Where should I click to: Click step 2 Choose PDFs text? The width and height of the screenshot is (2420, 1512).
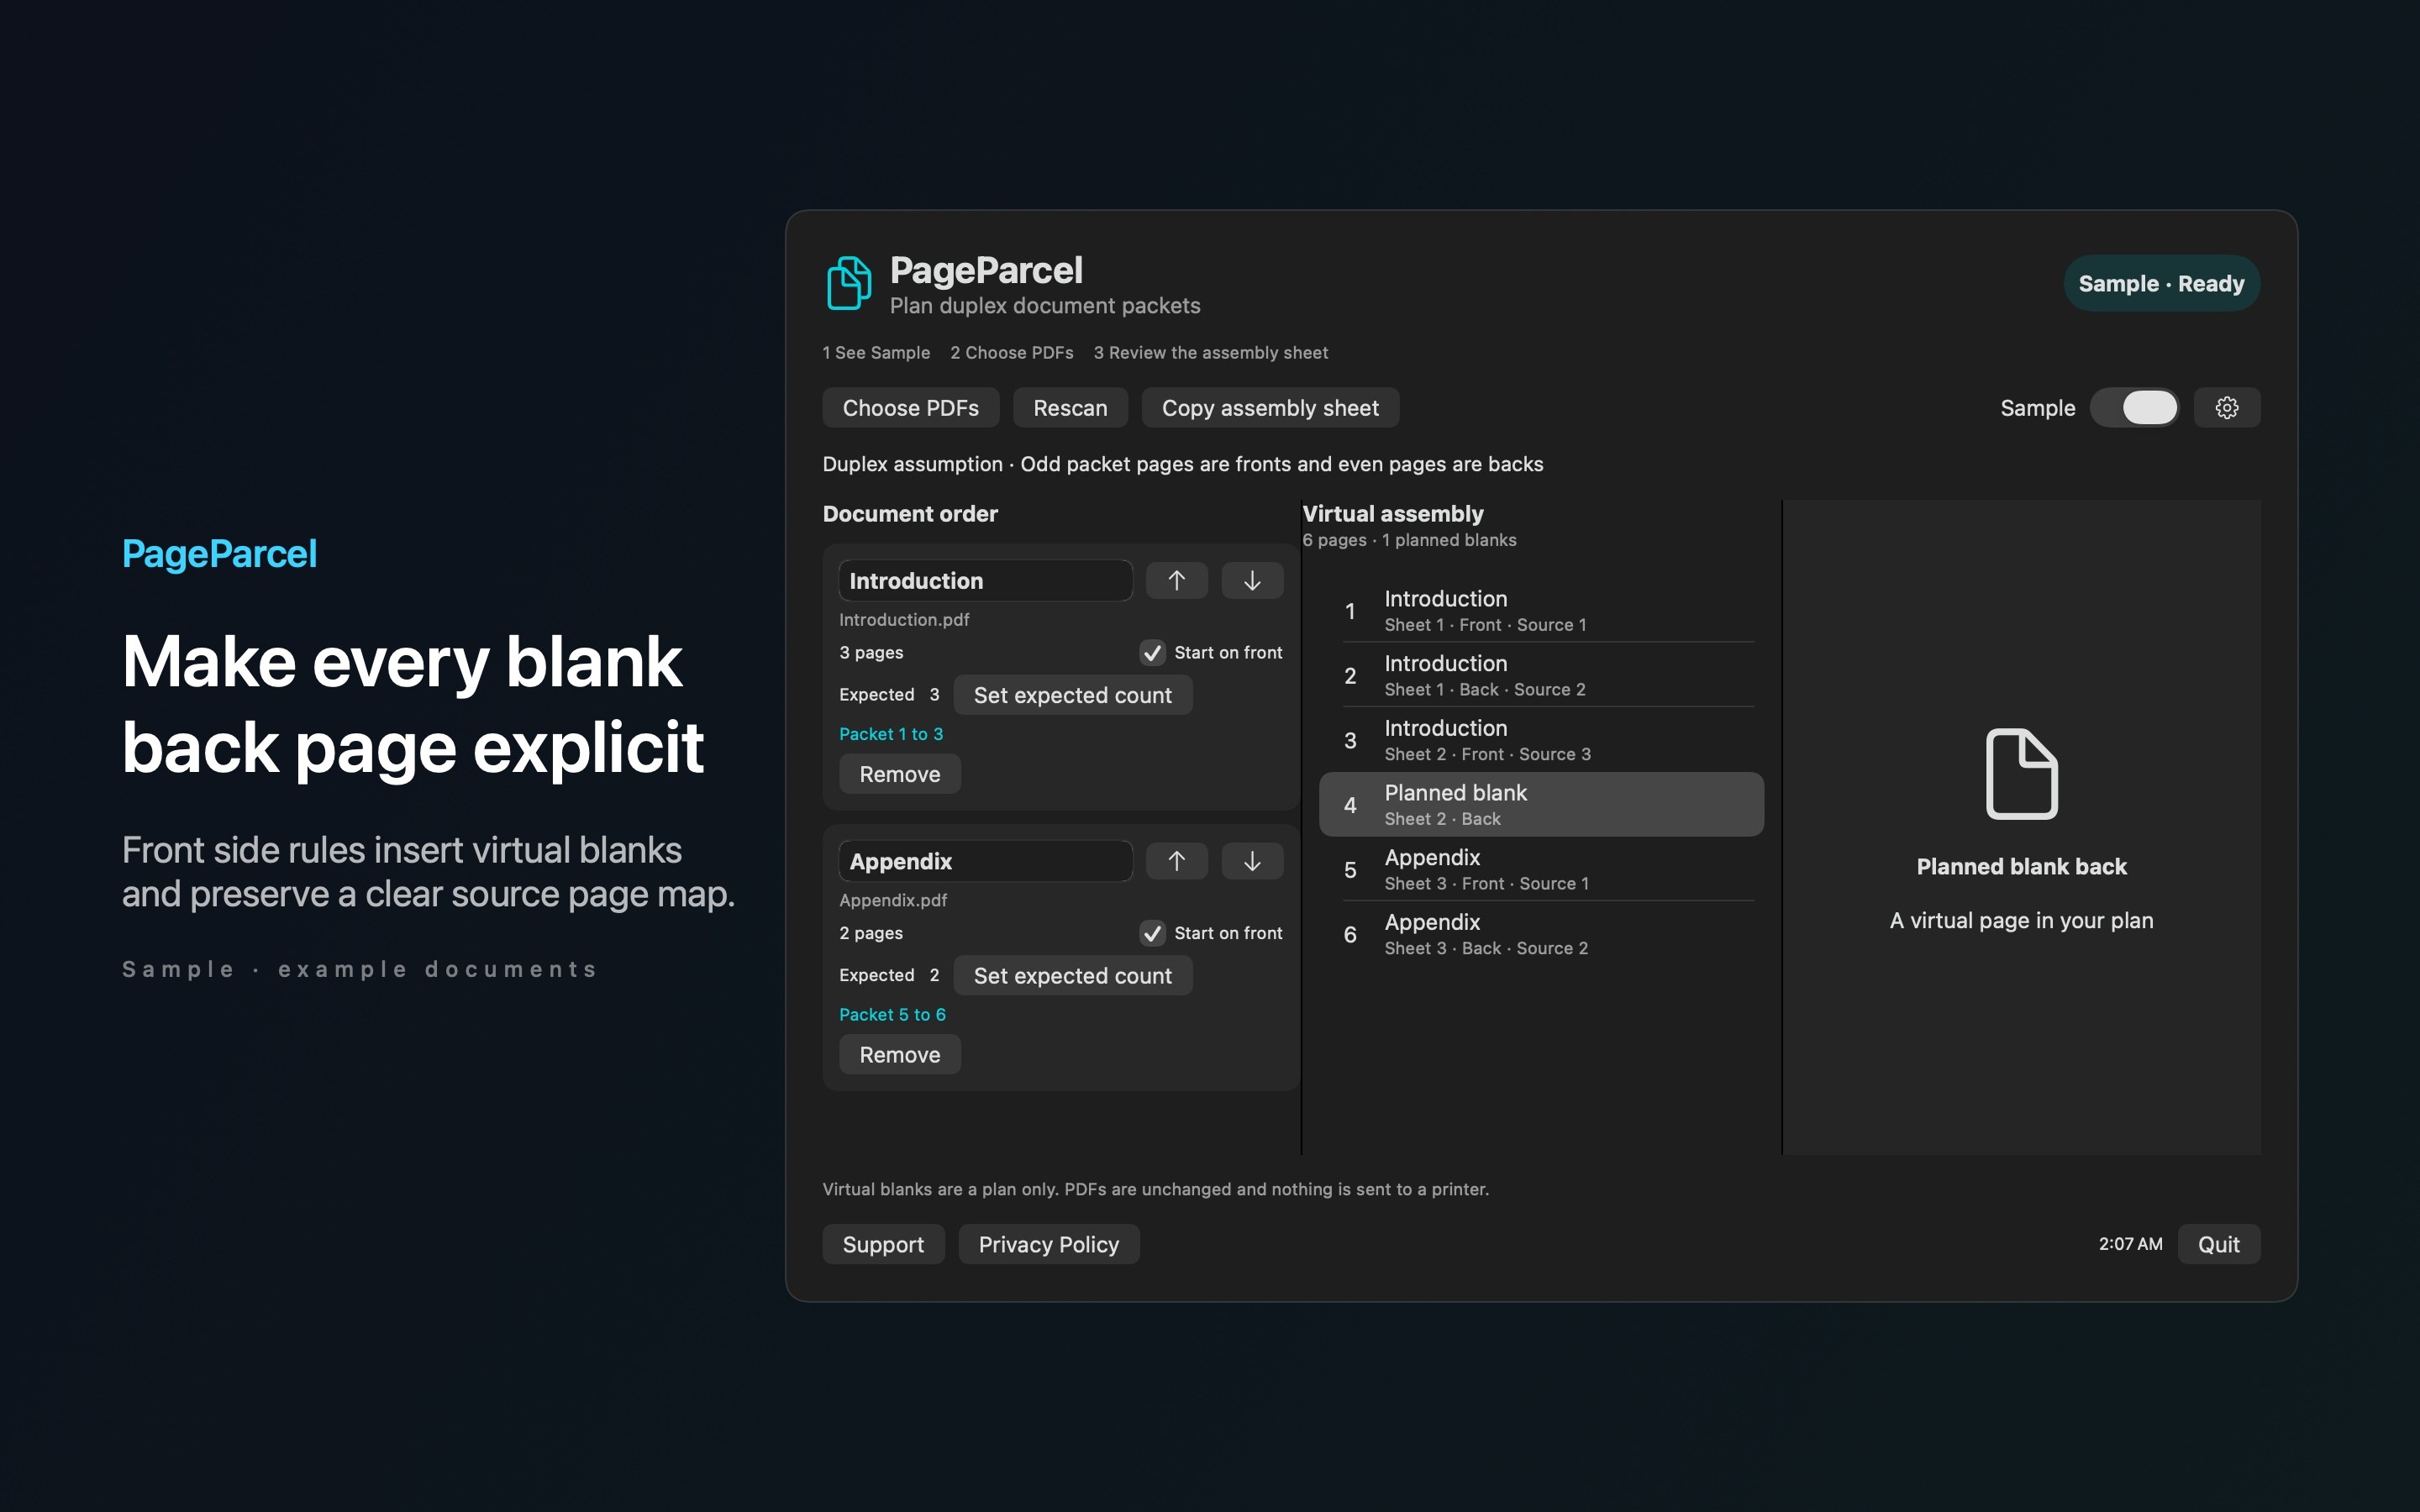tap(1011, 353)
